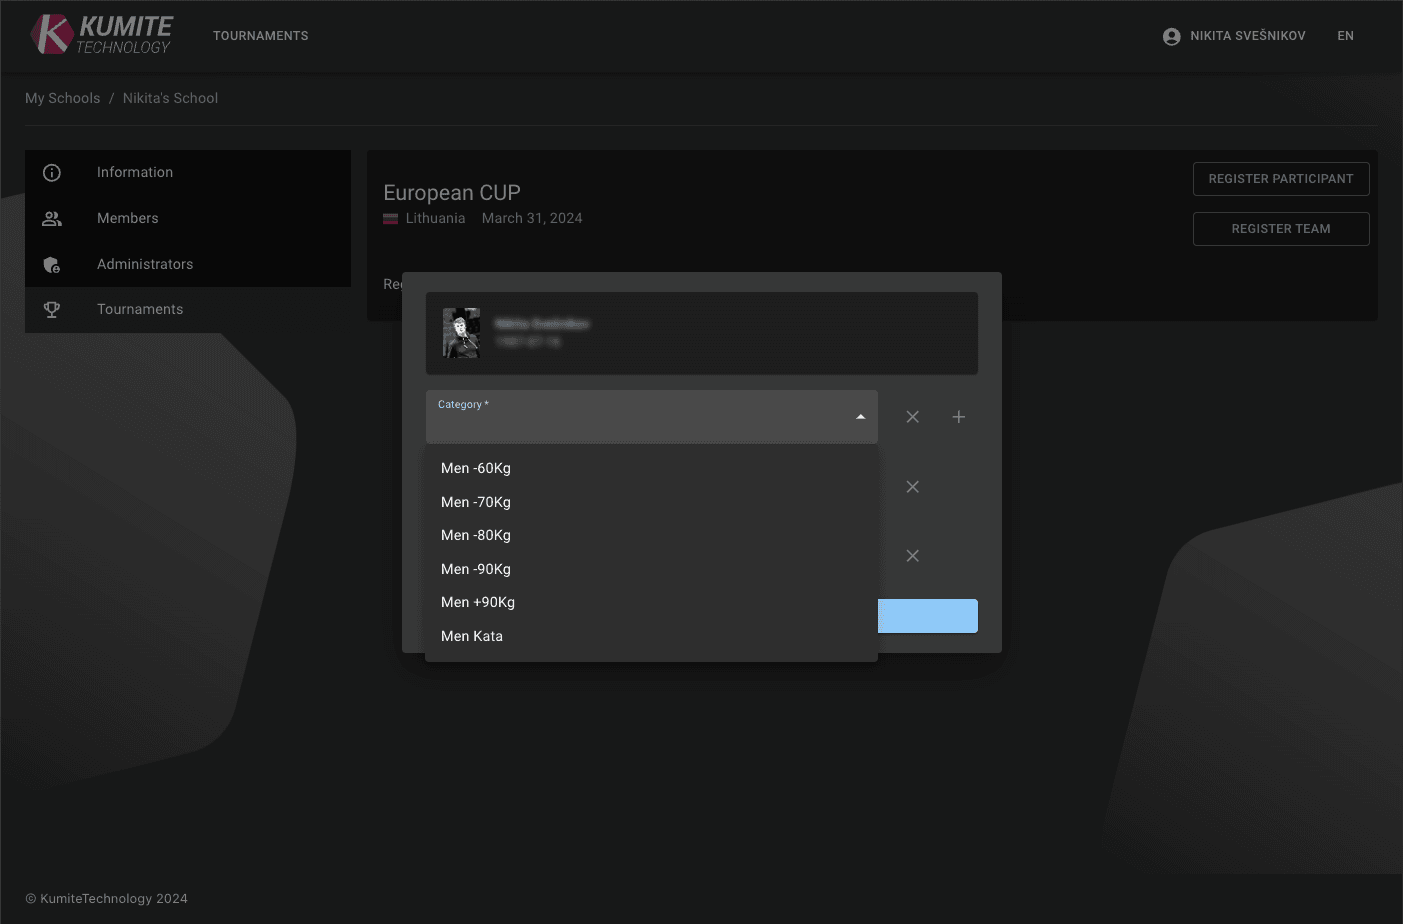Switch language using the EN option
Viewport: 1403px width, 924px height.
1345,35
